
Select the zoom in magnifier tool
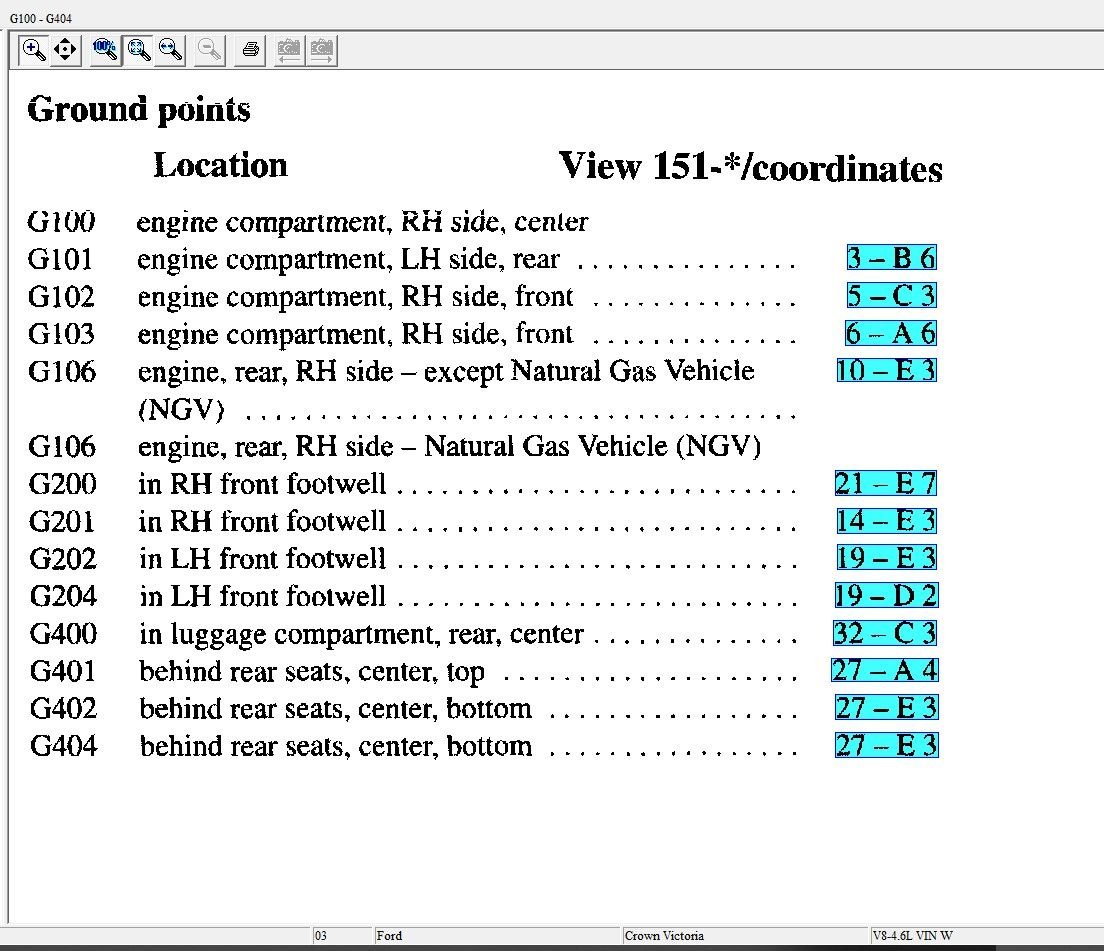pos(34,49)
